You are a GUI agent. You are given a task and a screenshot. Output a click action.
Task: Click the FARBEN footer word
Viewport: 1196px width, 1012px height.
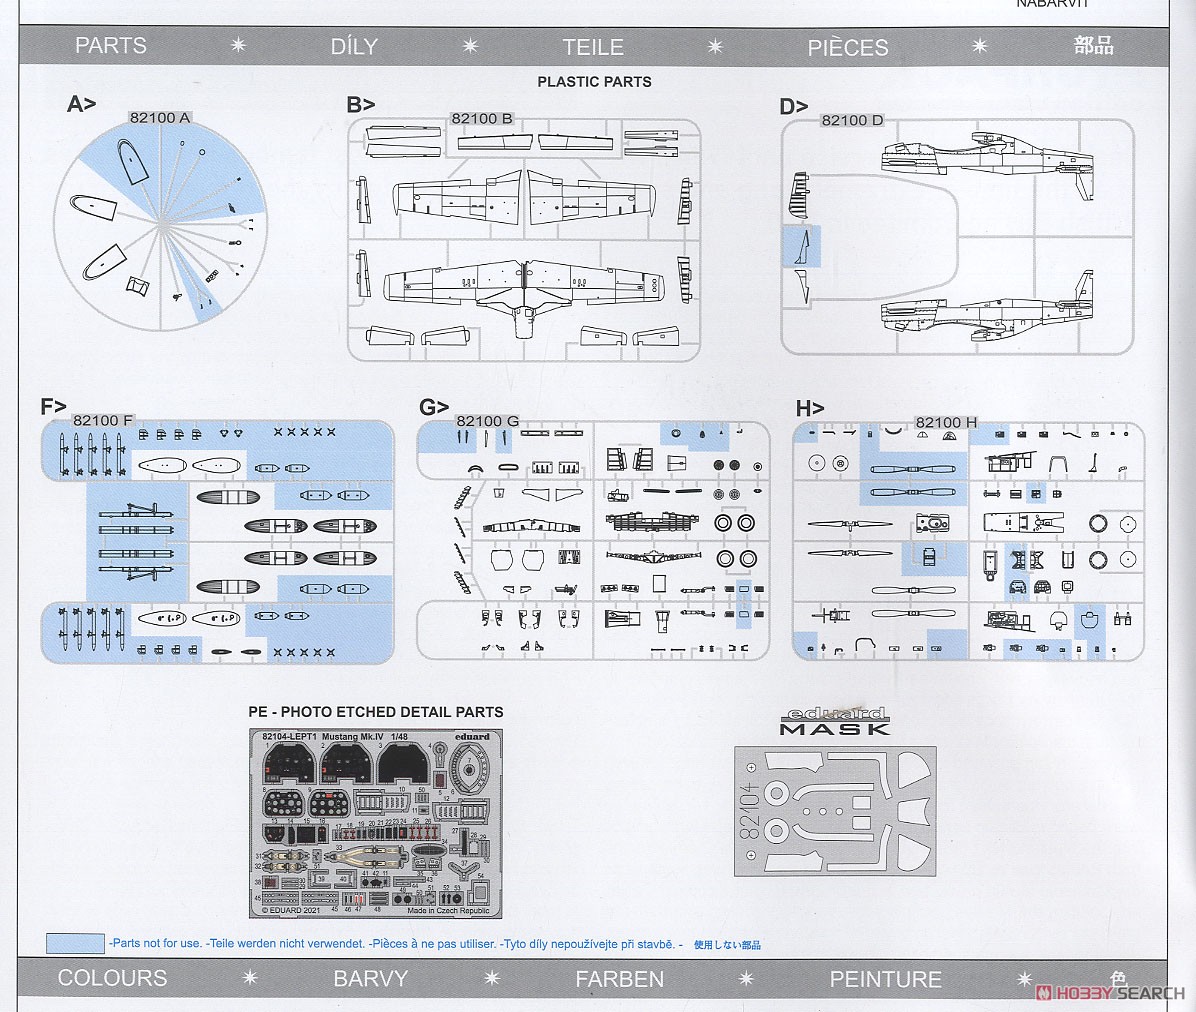[619, 979]
